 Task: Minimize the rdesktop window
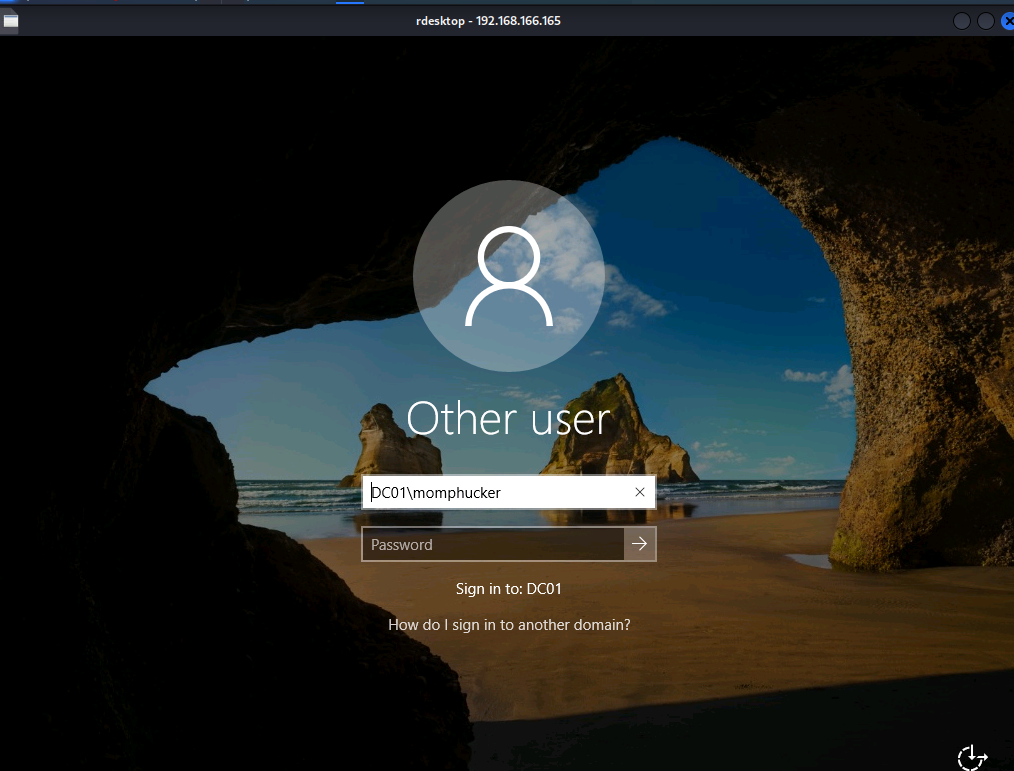[x=962, y=21]
